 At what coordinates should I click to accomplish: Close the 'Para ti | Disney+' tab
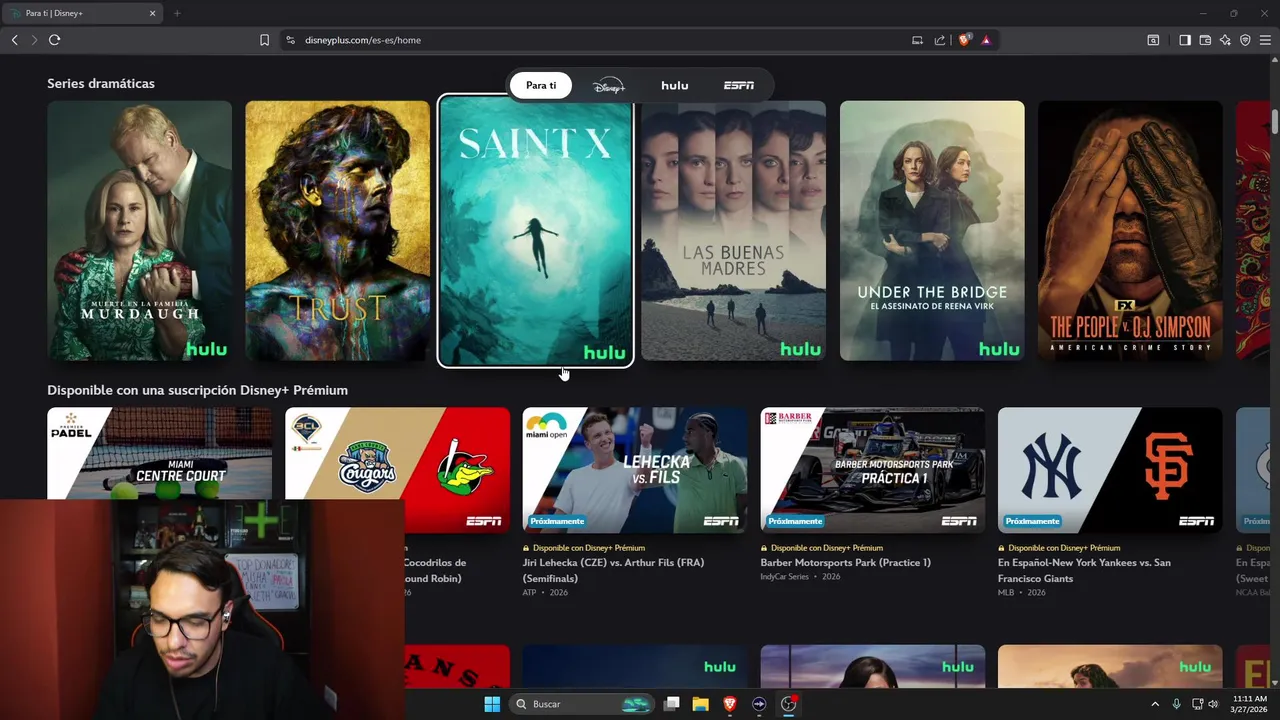(x=153, y=13)
